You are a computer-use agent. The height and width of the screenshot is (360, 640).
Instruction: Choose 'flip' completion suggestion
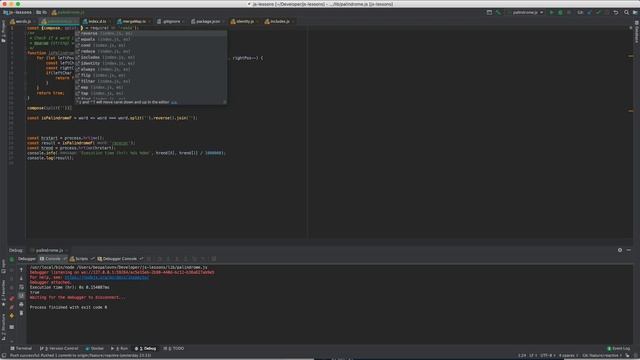tap(151, 76)
